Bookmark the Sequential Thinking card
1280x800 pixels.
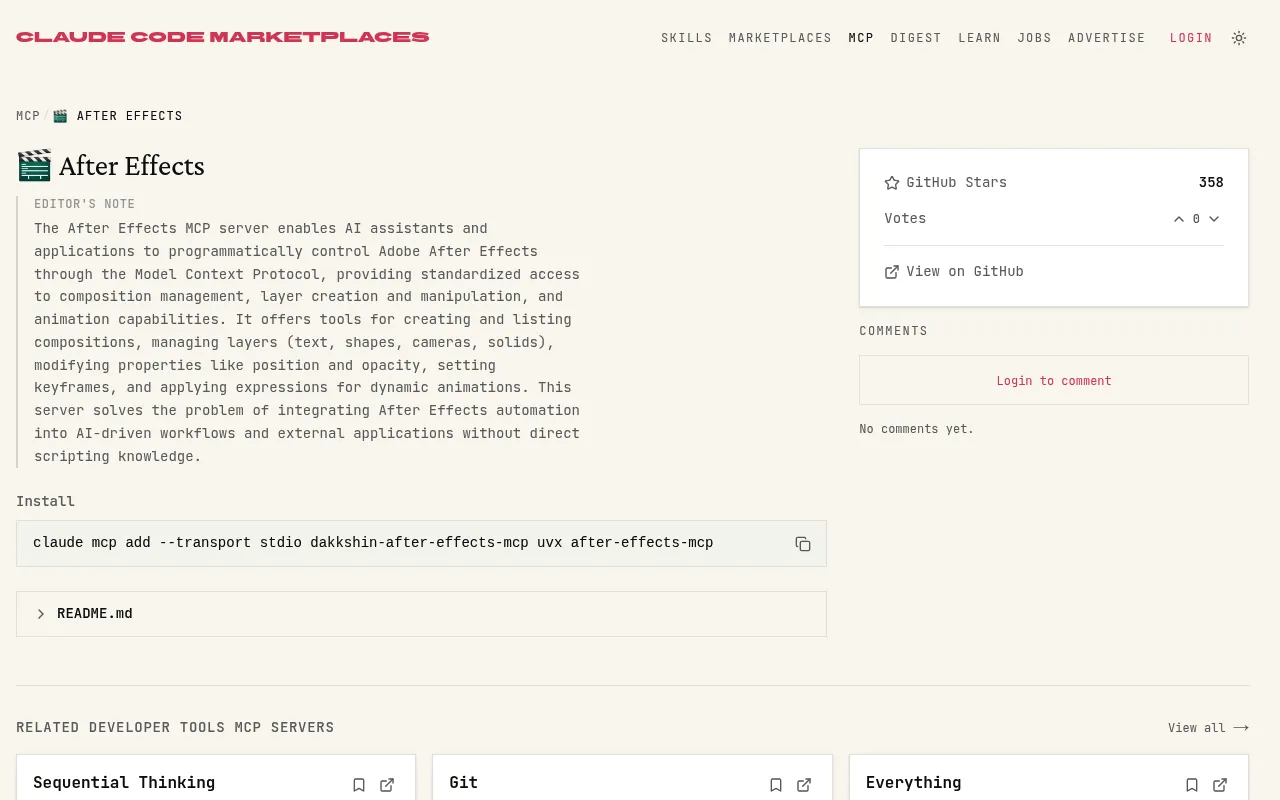[x=359, y=785]
